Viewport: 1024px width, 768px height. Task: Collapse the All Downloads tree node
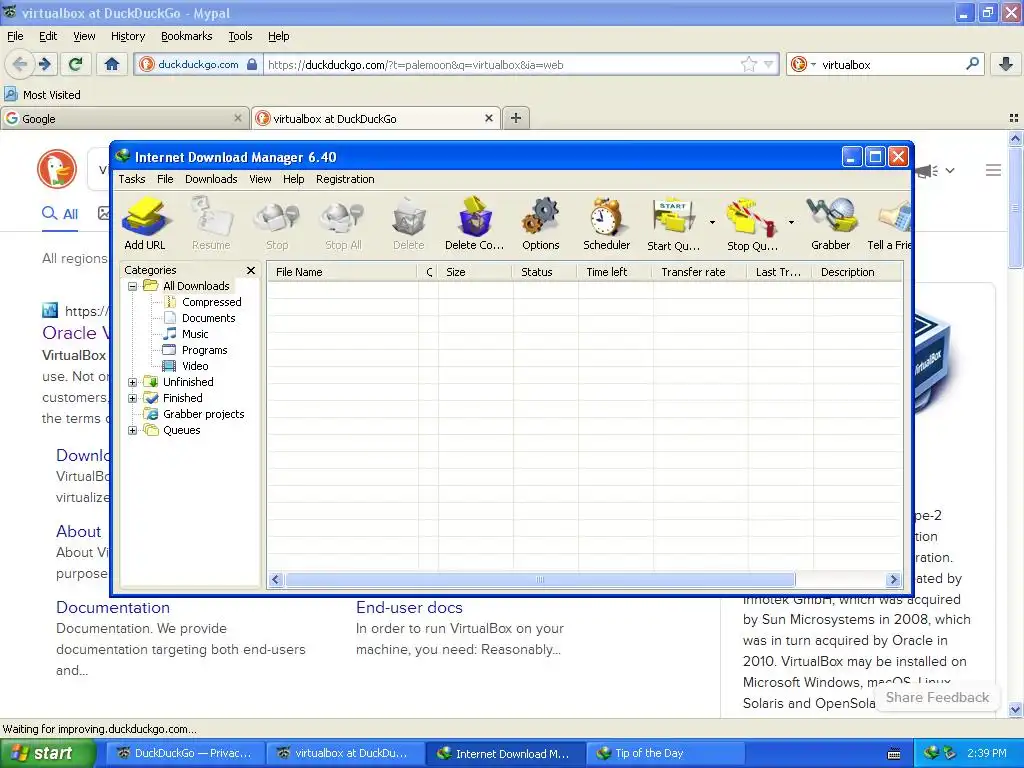133,286
